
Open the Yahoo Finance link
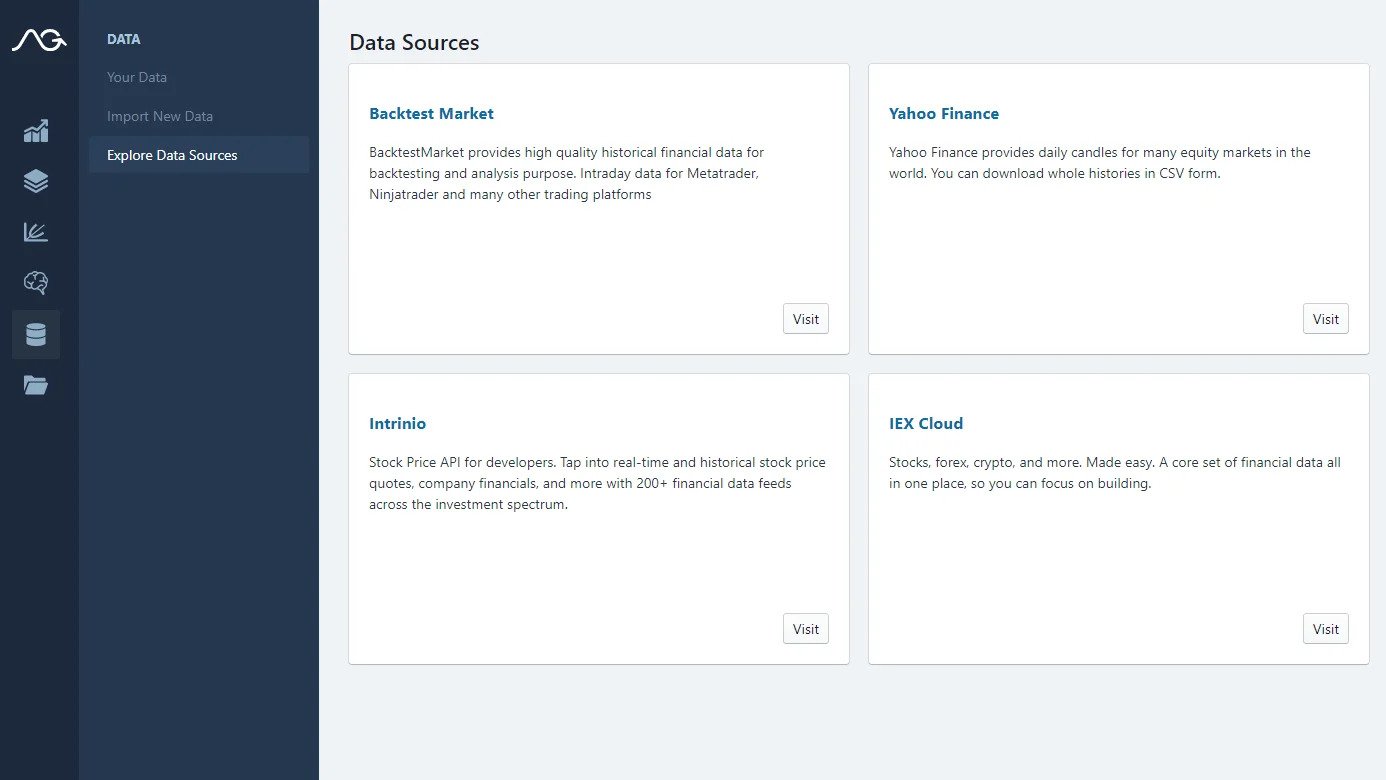point(944,113)
